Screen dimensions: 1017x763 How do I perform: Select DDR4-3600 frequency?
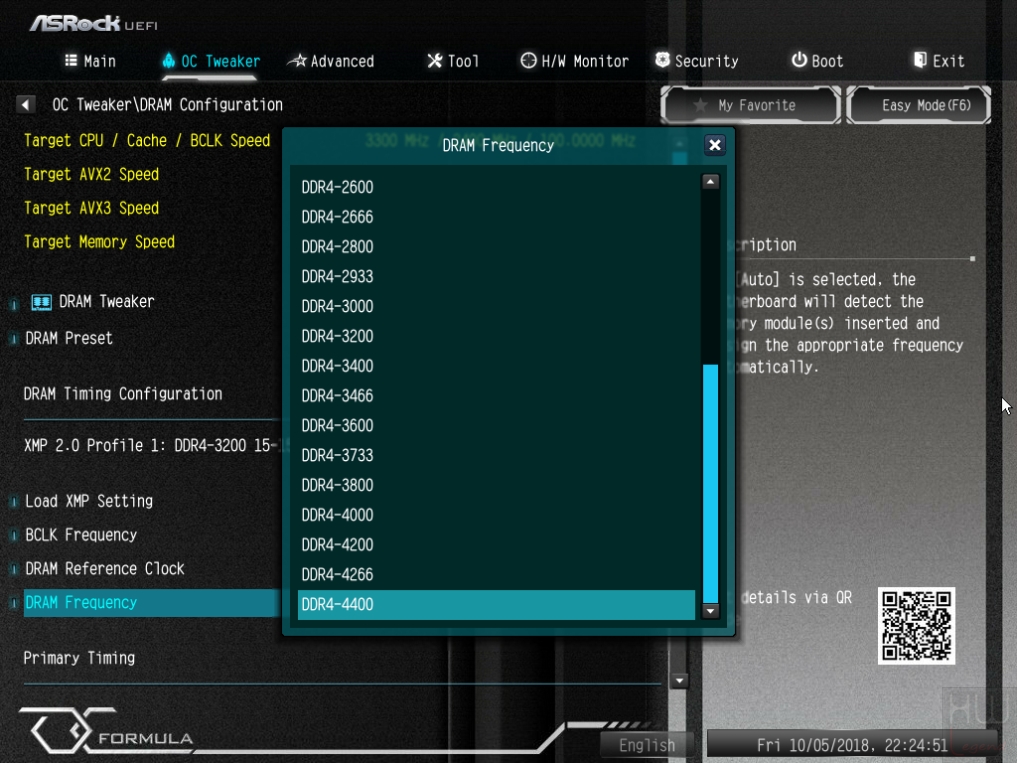[x=496, y=426]
